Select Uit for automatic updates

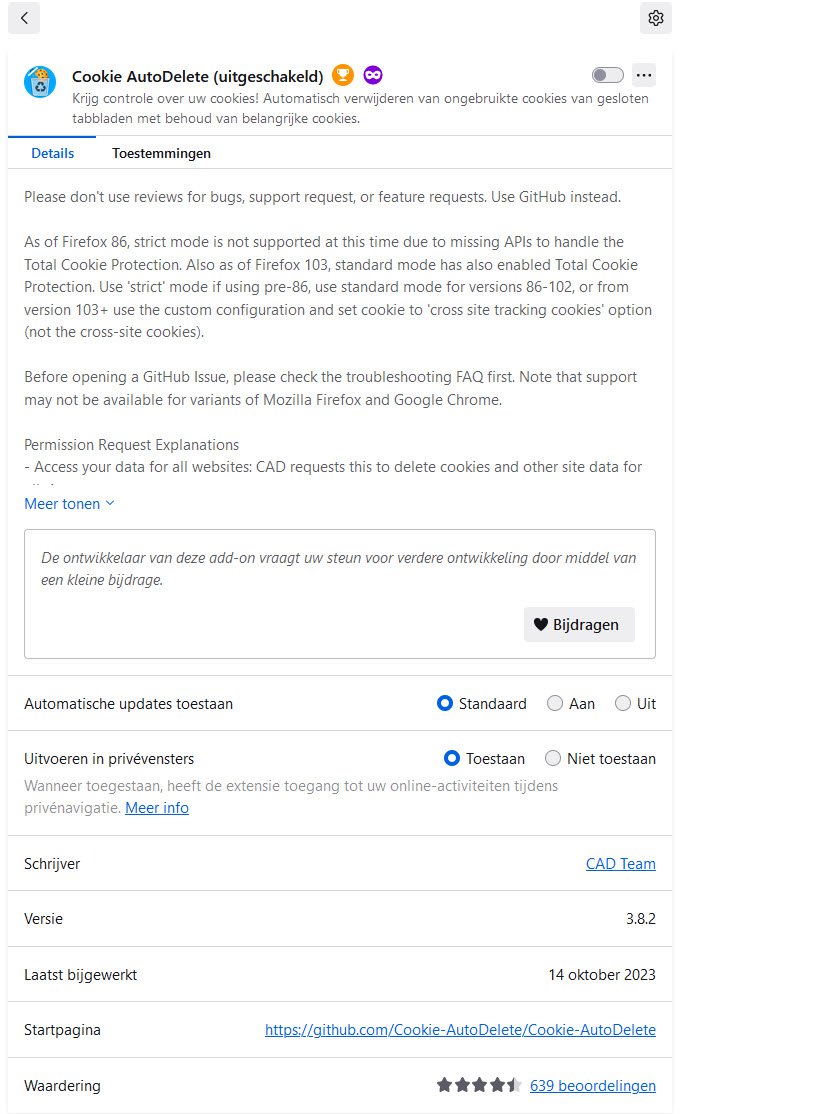coord(622,703)
